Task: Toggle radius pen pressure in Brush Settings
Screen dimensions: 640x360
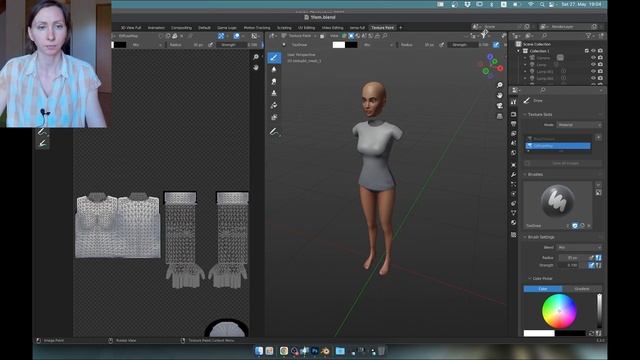Action: point(591,258)
